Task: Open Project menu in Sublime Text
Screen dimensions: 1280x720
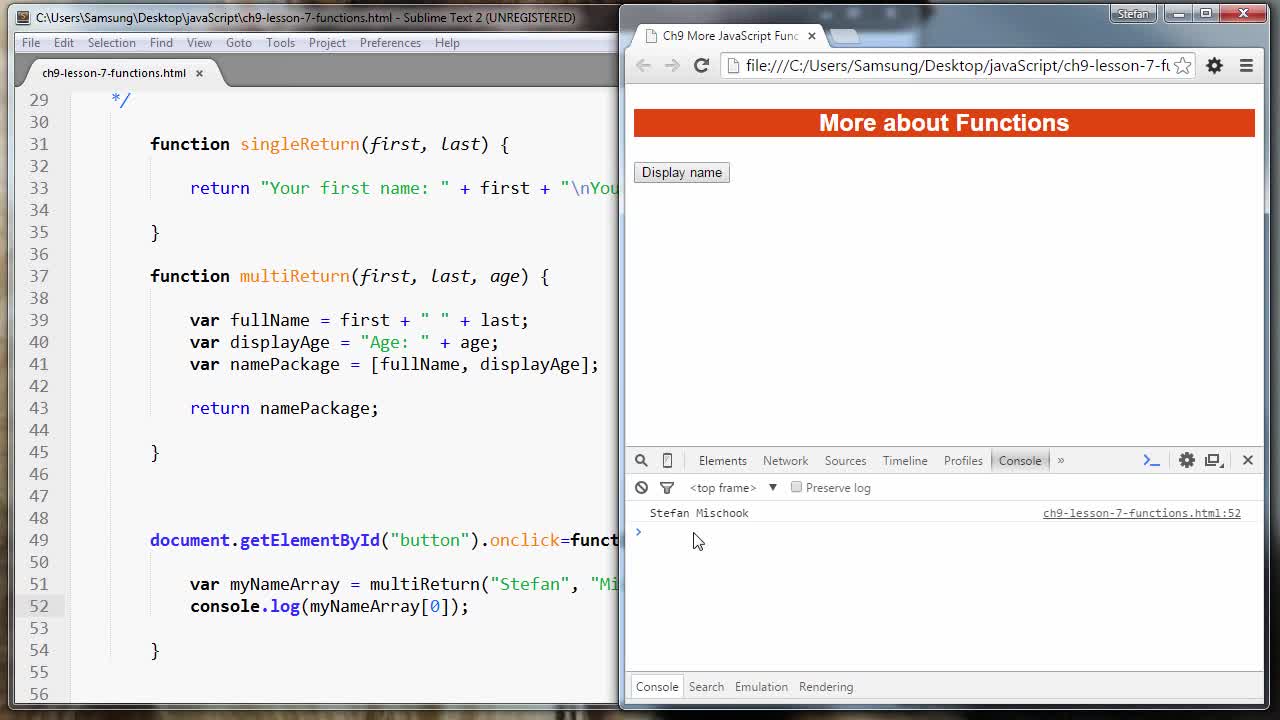Action: (x=327, y=43)
